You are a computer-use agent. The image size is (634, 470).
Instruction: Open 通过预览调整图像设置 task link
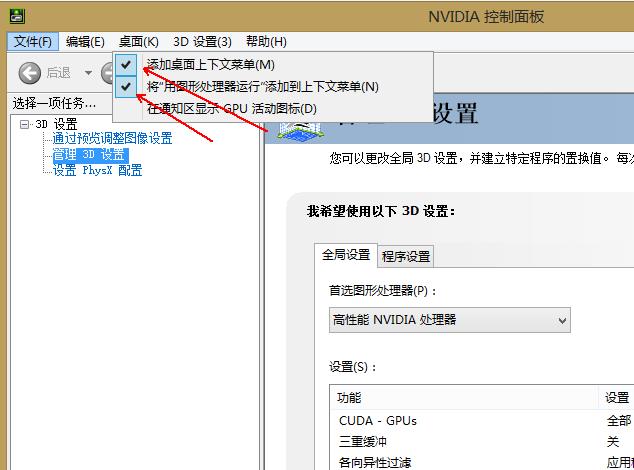click(x=112, y=139)
